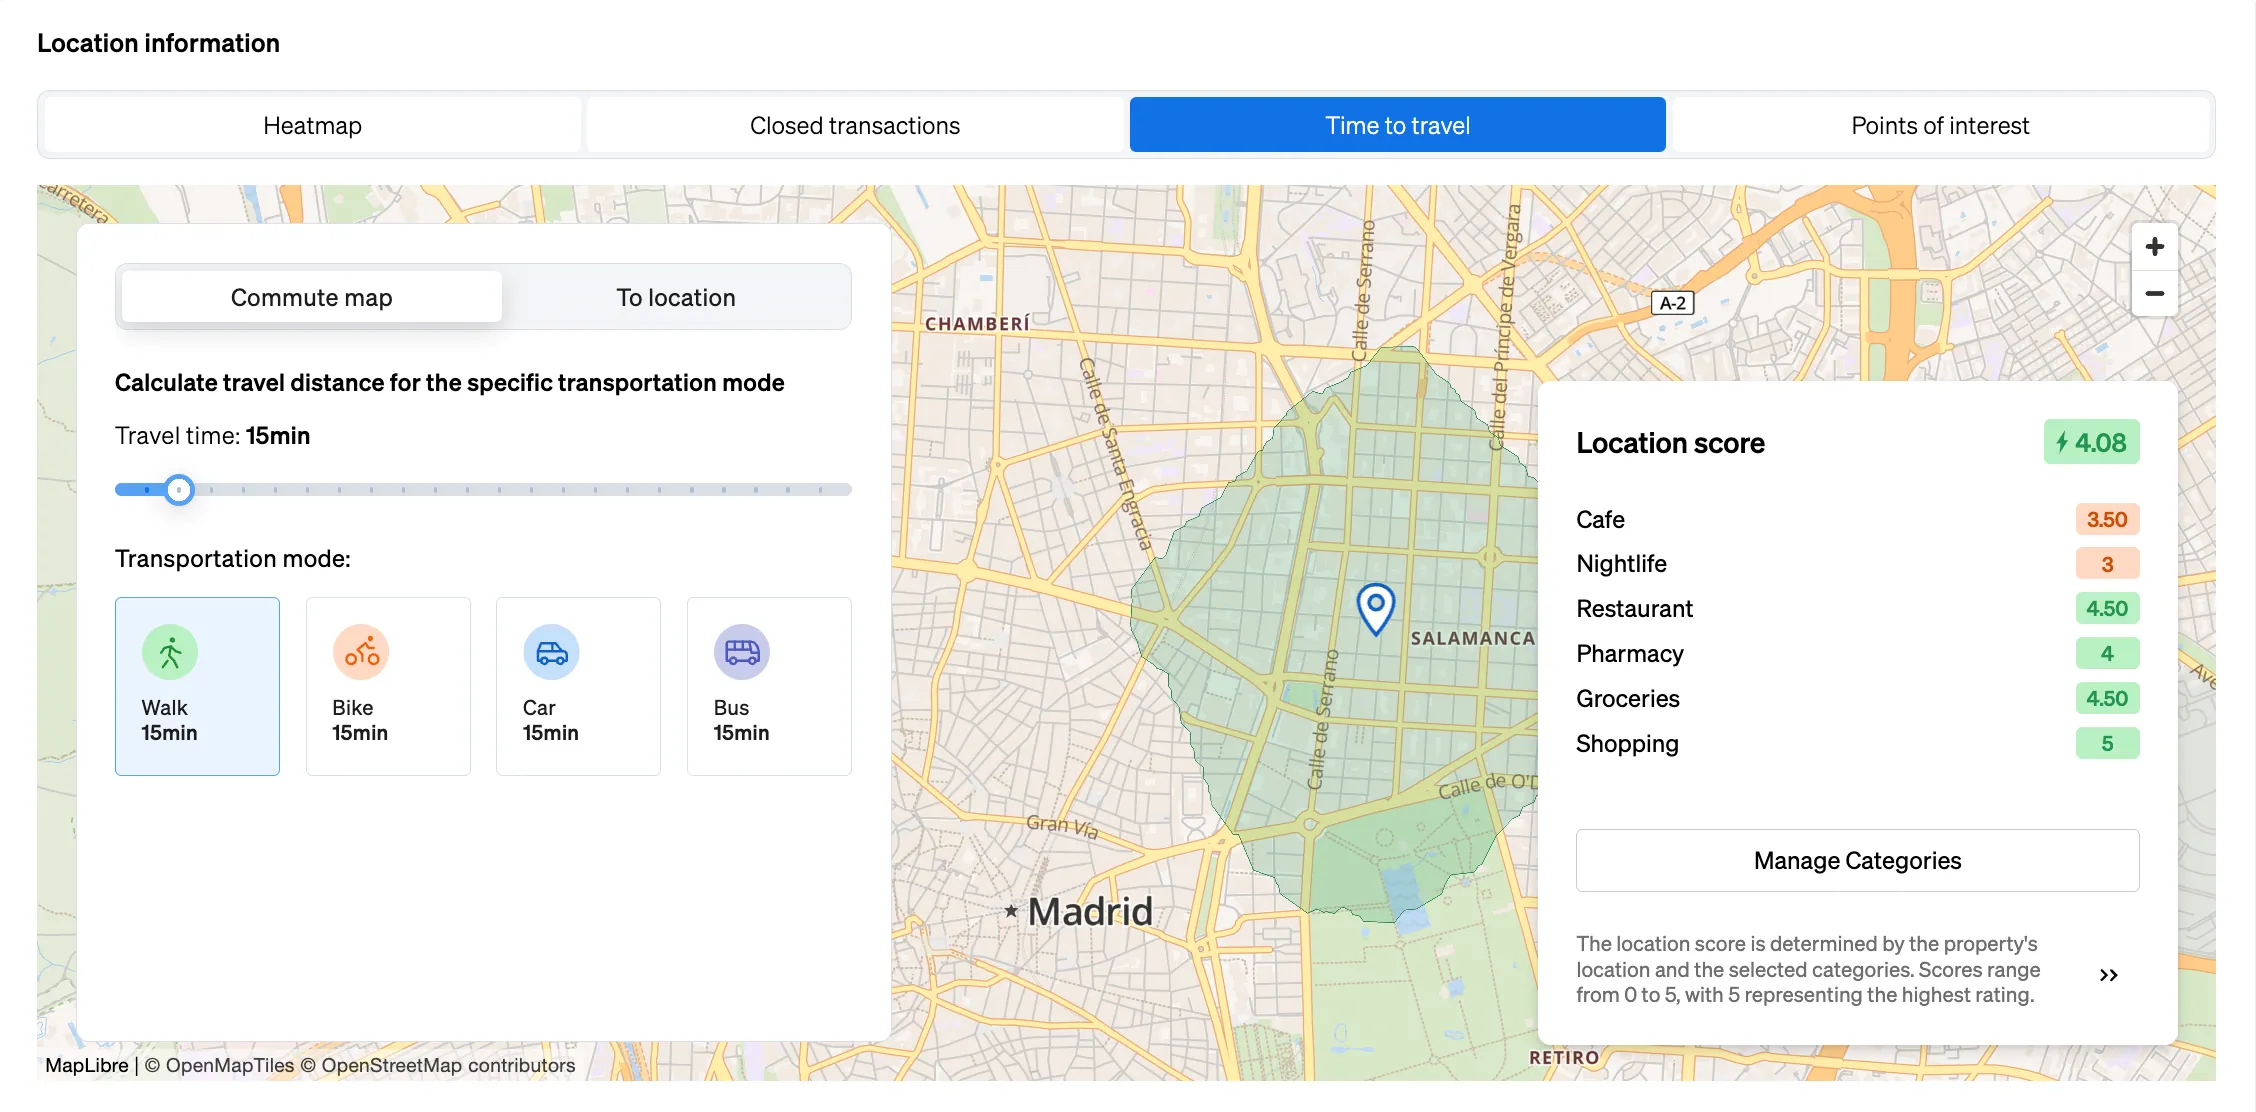Open the MapLibre attribution link
The height and width of the screenshot is (1112, 2256).
[87, 1065]
